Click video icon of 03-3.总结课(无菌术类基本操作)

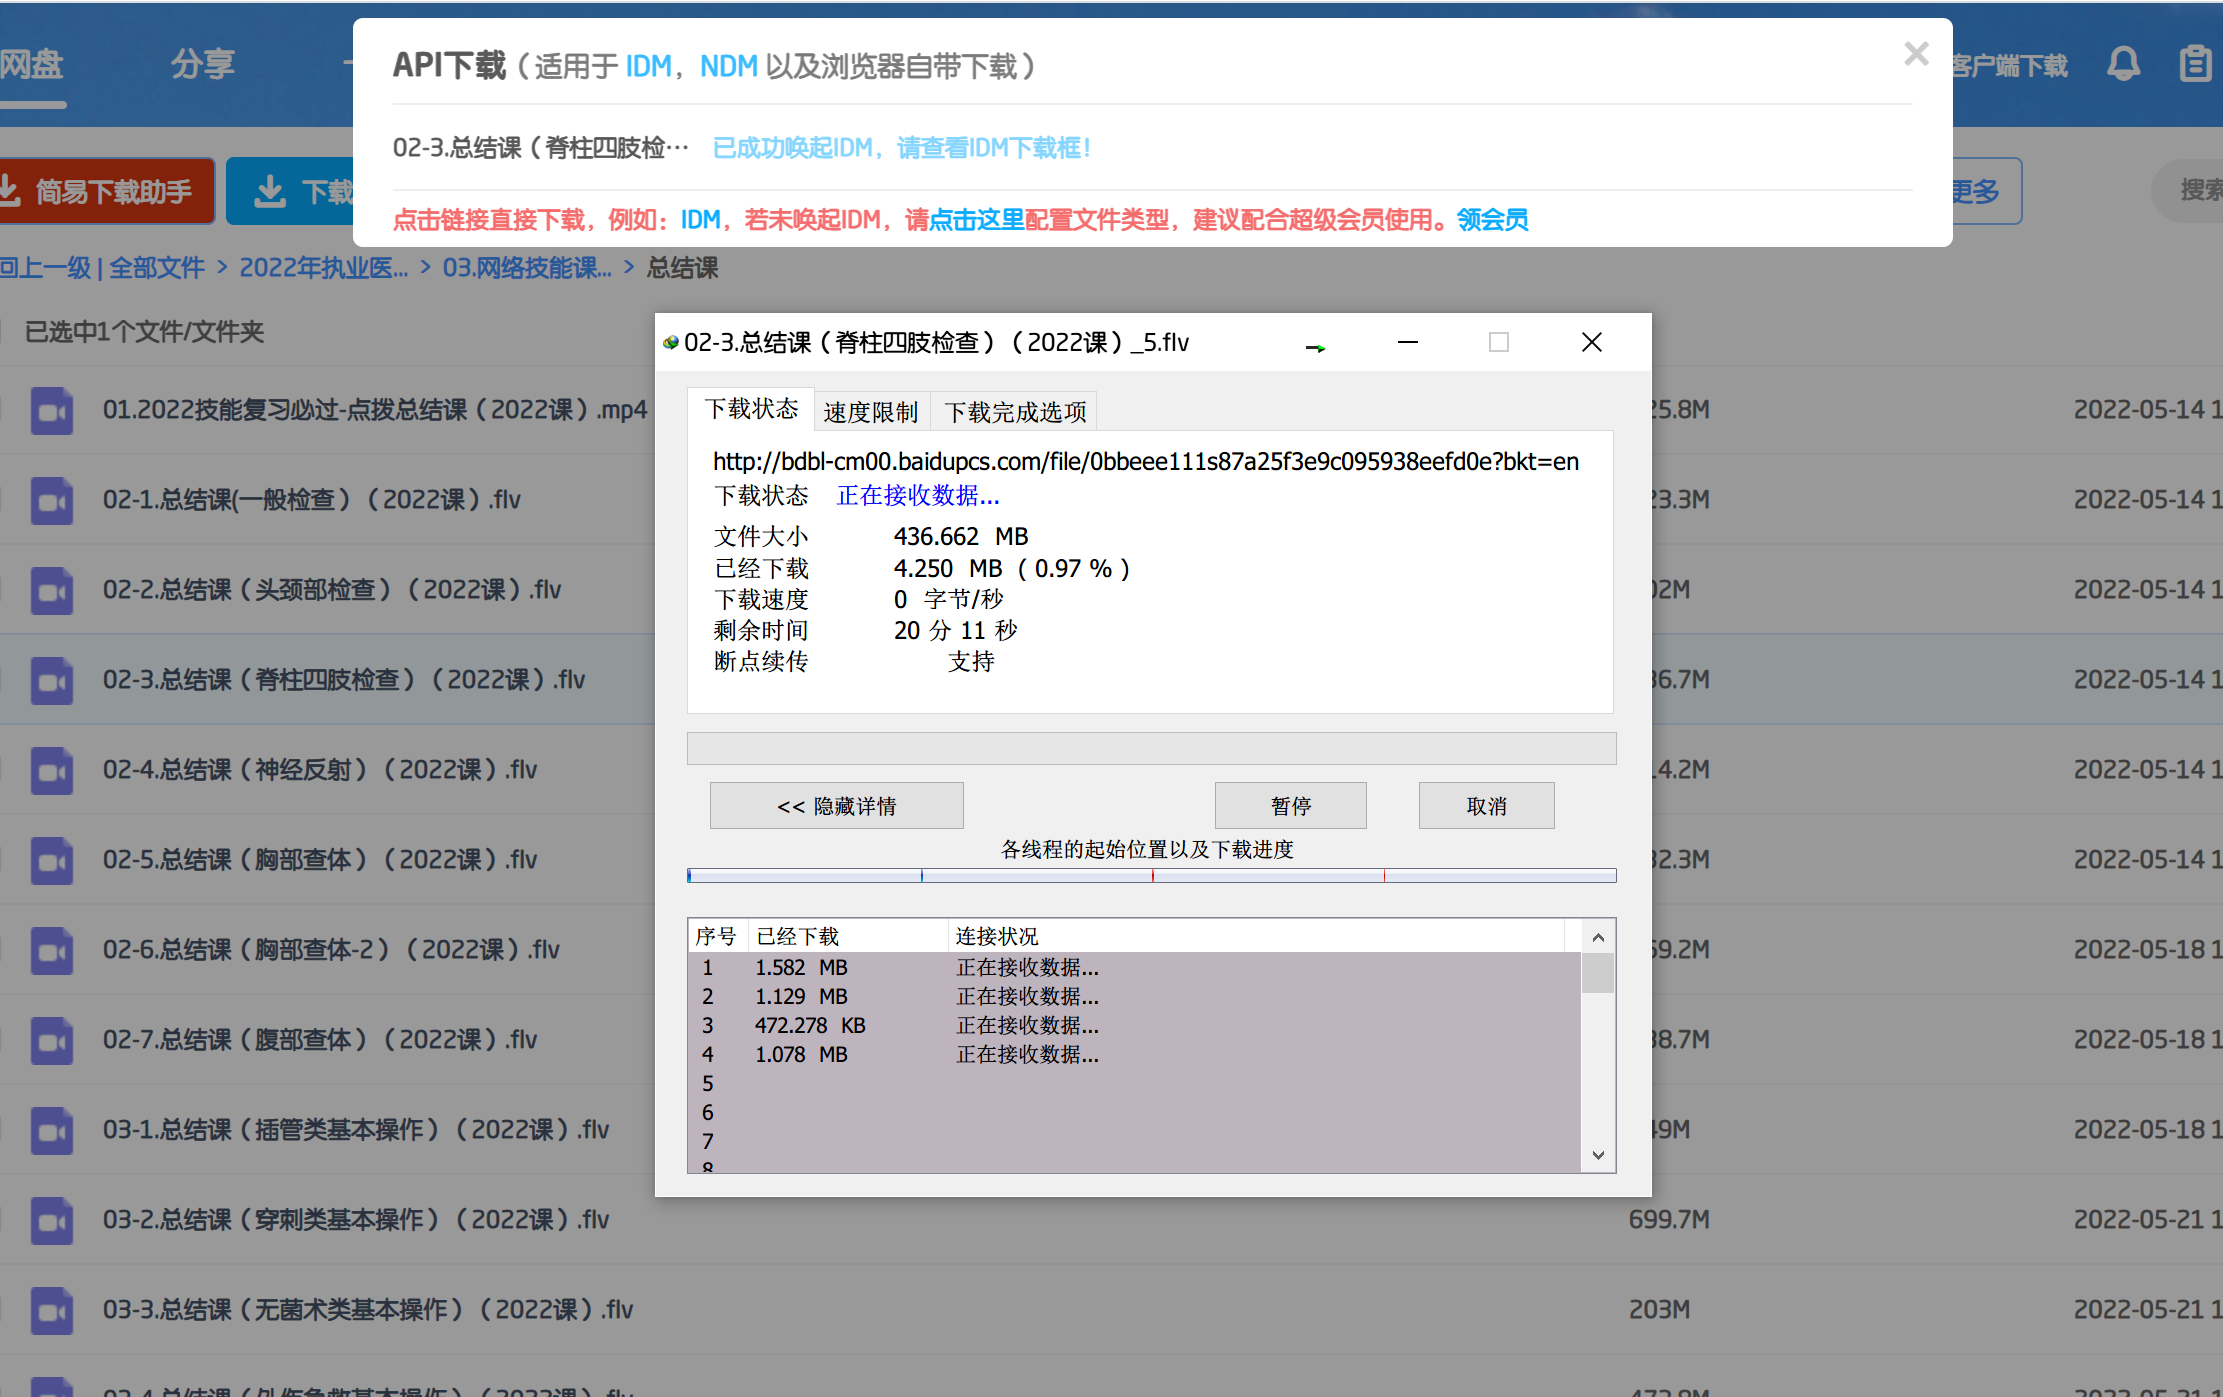tap(51, 1310)
